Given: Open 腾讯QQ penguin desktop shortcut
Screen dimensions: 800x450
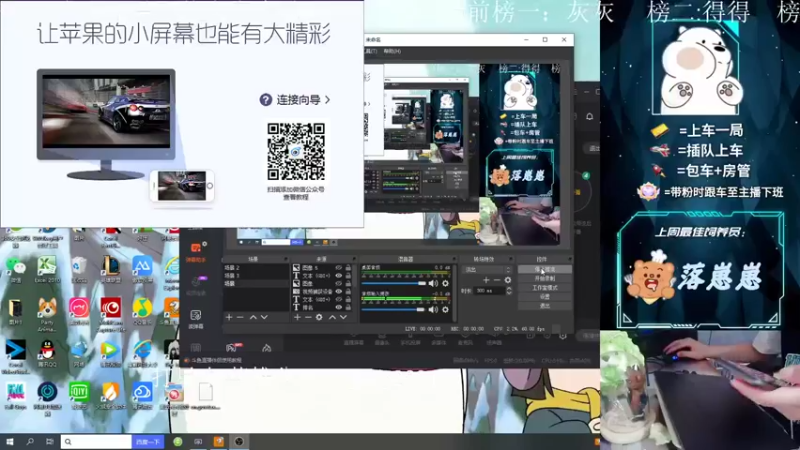Looking at the screenshot, I should point(47,354).
